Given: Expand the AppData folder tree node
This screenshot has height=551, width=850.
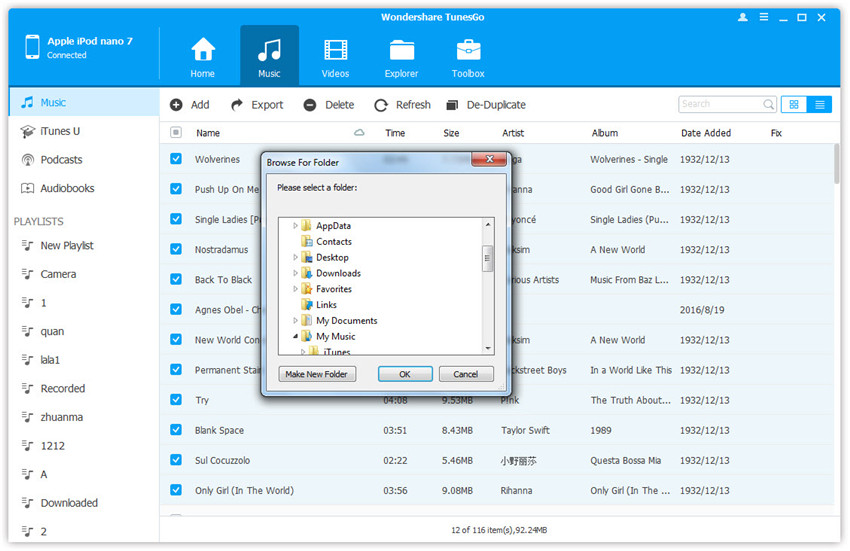Looking at the screenshot, I should point(296,226).
